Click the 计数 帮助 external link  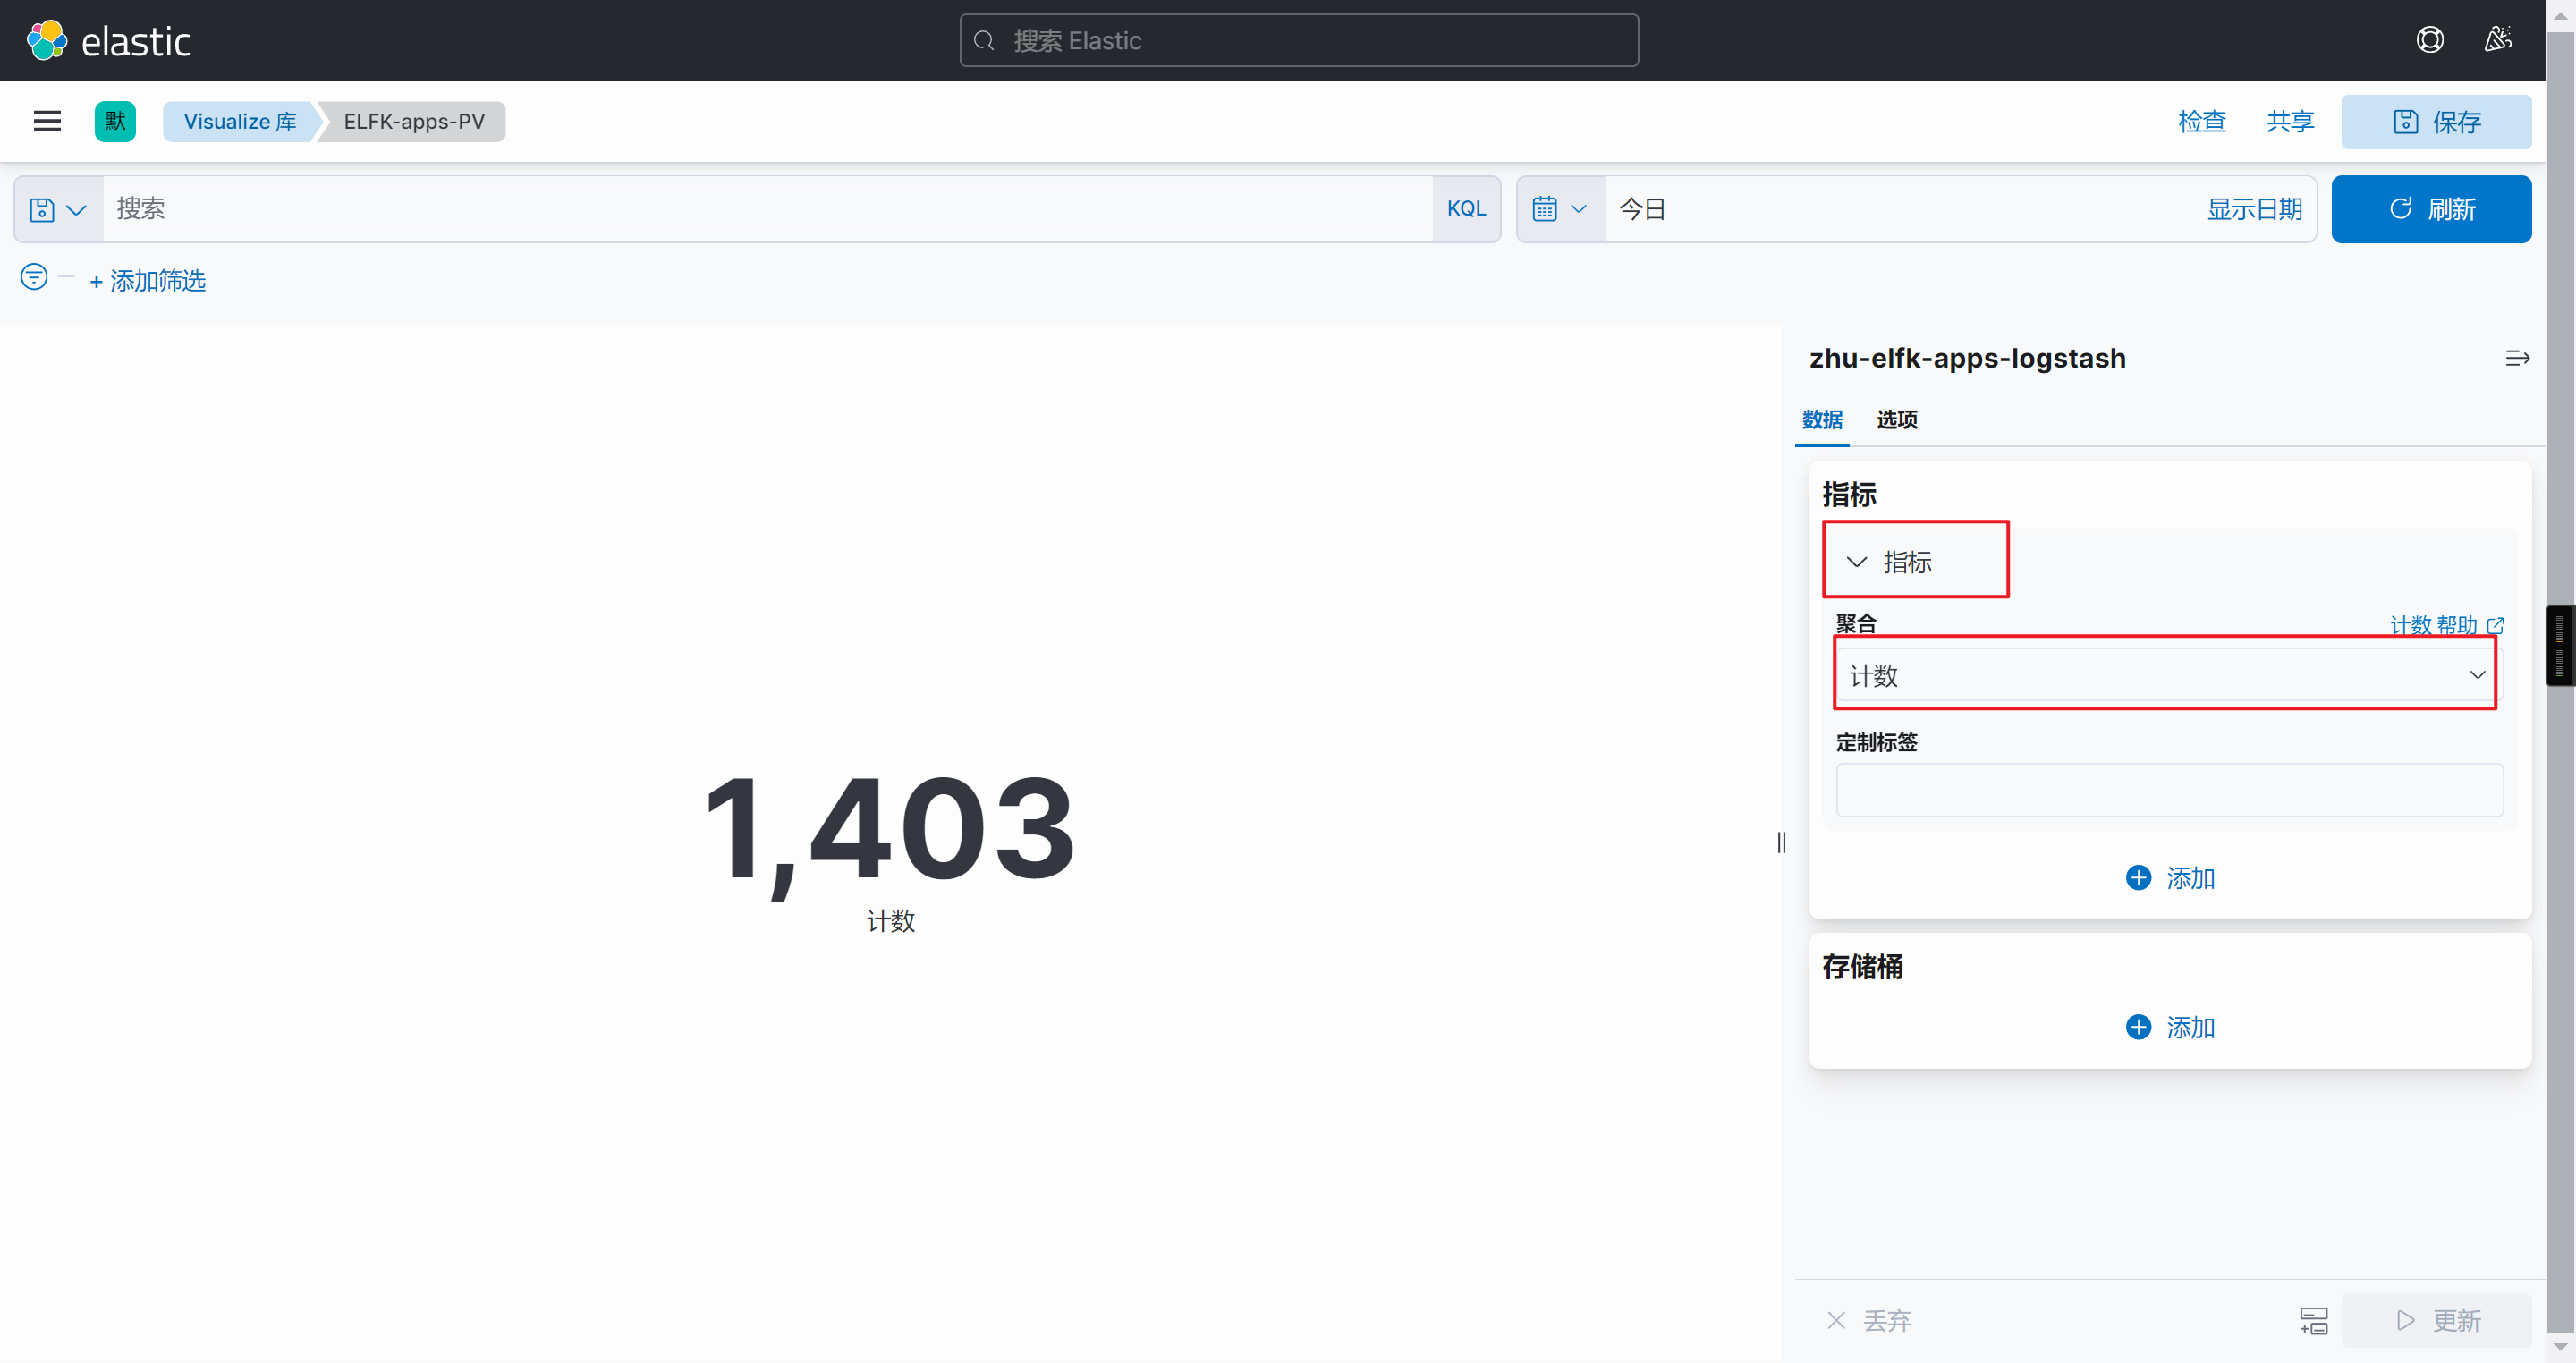(2446, 625)
